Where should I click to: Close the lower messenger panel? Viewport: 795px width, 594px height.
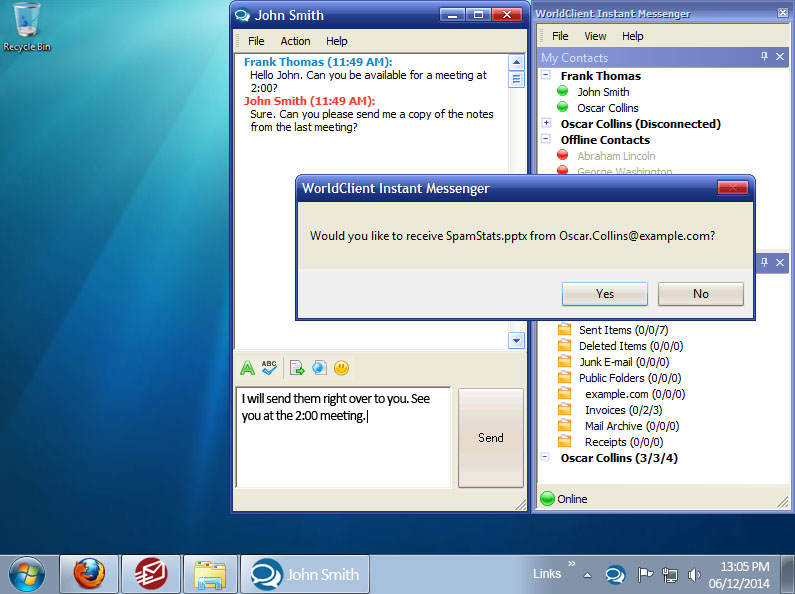[780, 263]
